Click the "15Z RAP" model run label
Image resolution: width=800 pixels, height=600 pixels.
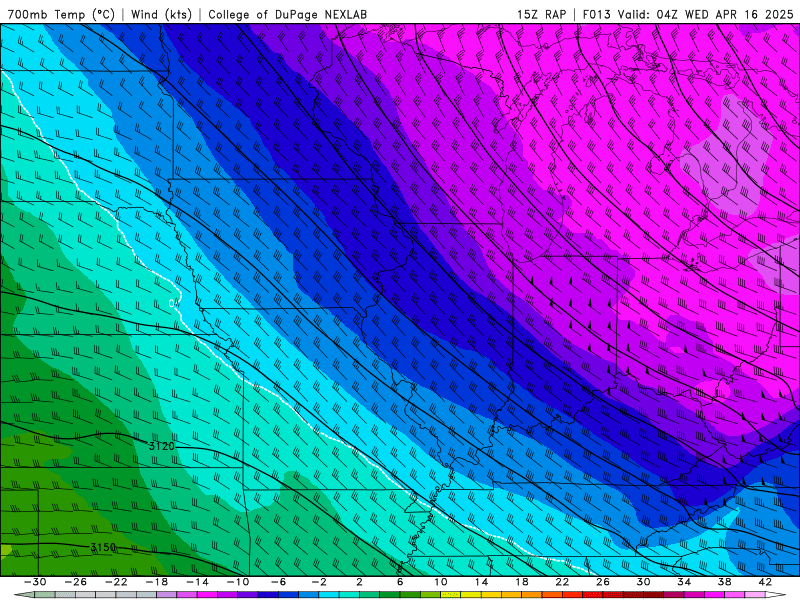click(541, 14)
